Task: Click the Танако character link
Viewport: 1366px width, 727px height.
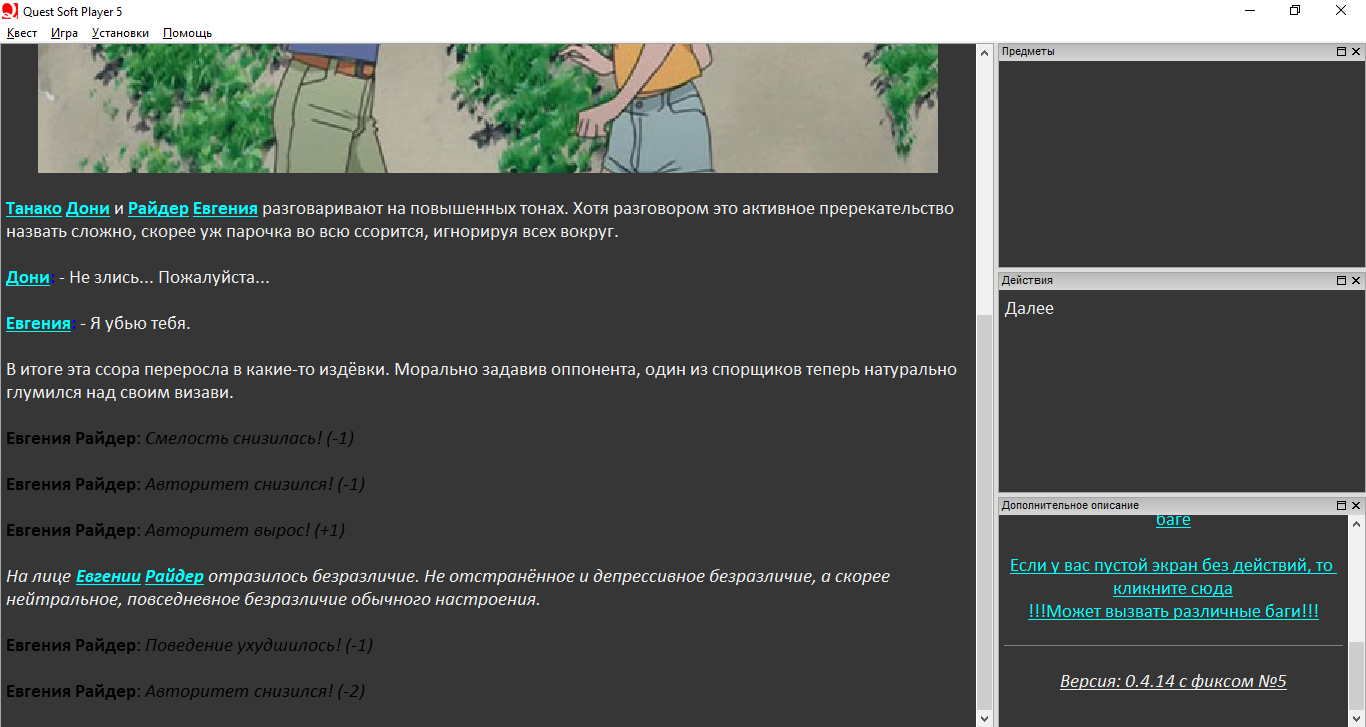Action: (33, 209)
